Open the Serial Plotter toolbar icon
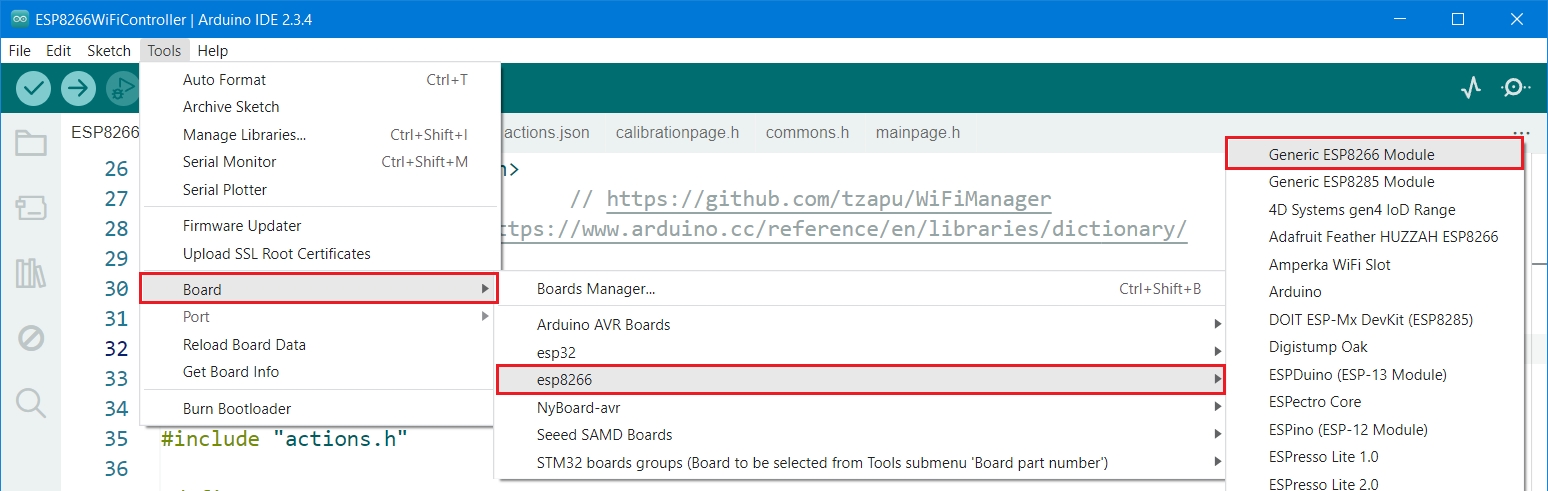Viewport: 1548px width, 491px height. click(1470, 88)
